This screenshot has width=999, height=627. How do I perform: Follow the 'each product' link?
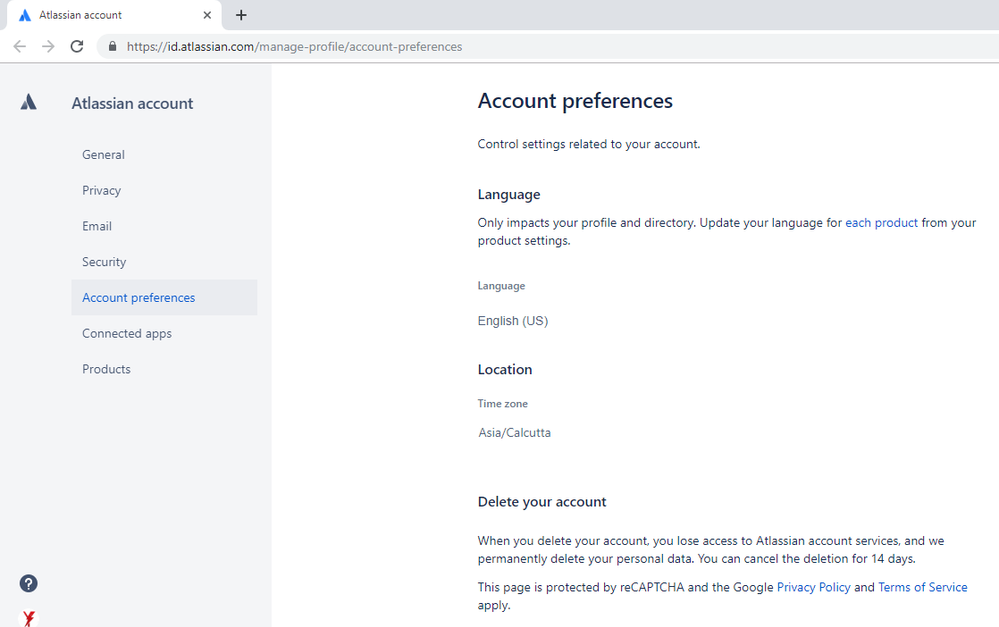pyautogui.click(x=881, y=223)
